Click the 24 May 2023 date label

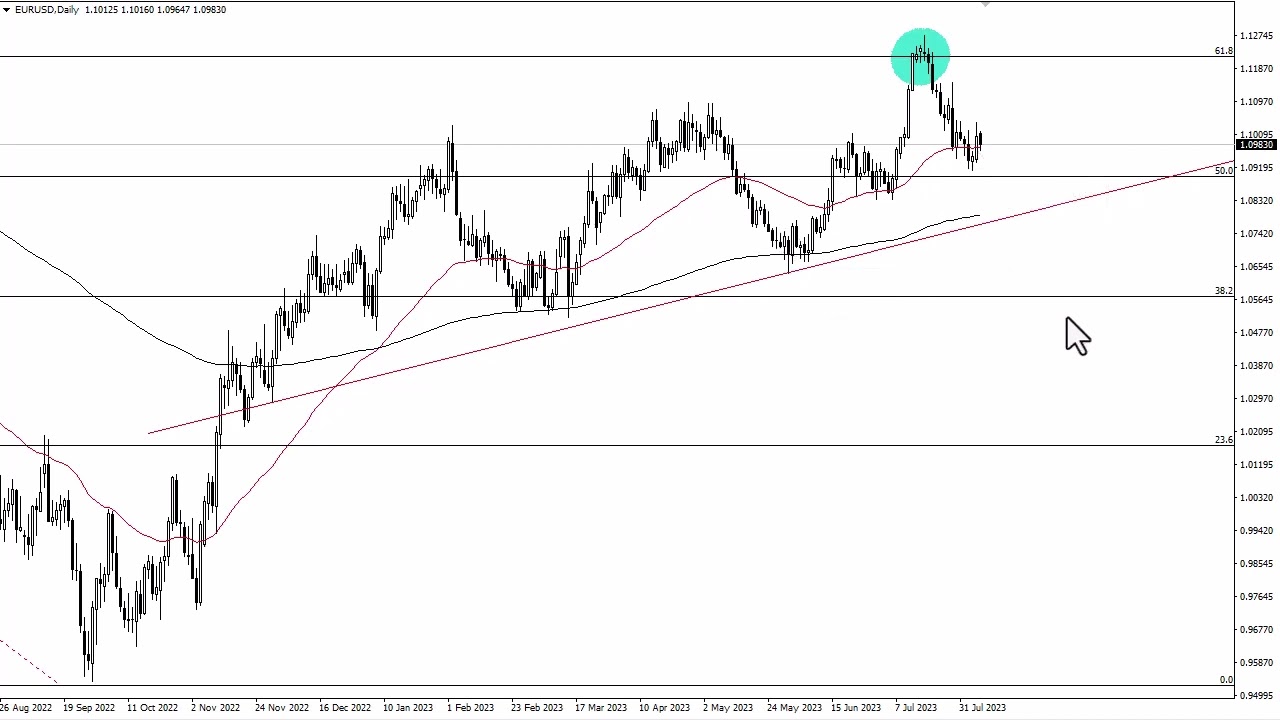tap(794, 708)
